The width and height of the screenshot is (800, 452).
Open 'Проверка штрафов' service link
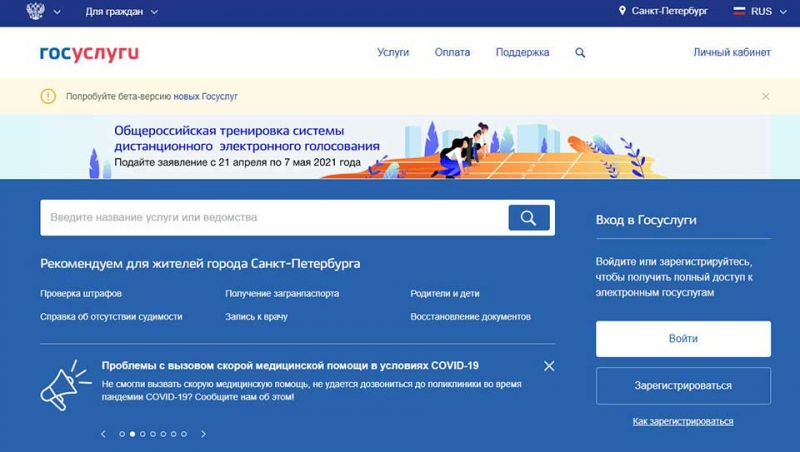[81, 293]
